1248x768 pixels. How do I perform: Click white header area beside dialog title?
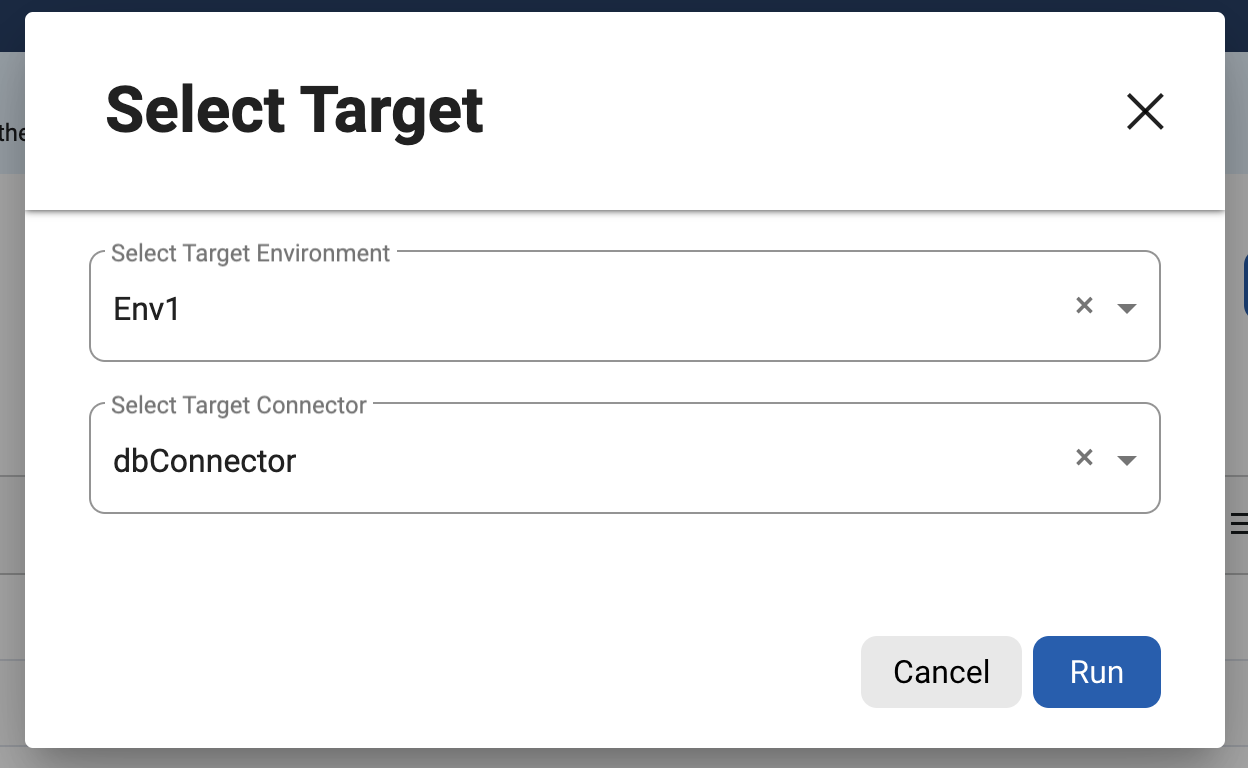click(x=800, y=112)
